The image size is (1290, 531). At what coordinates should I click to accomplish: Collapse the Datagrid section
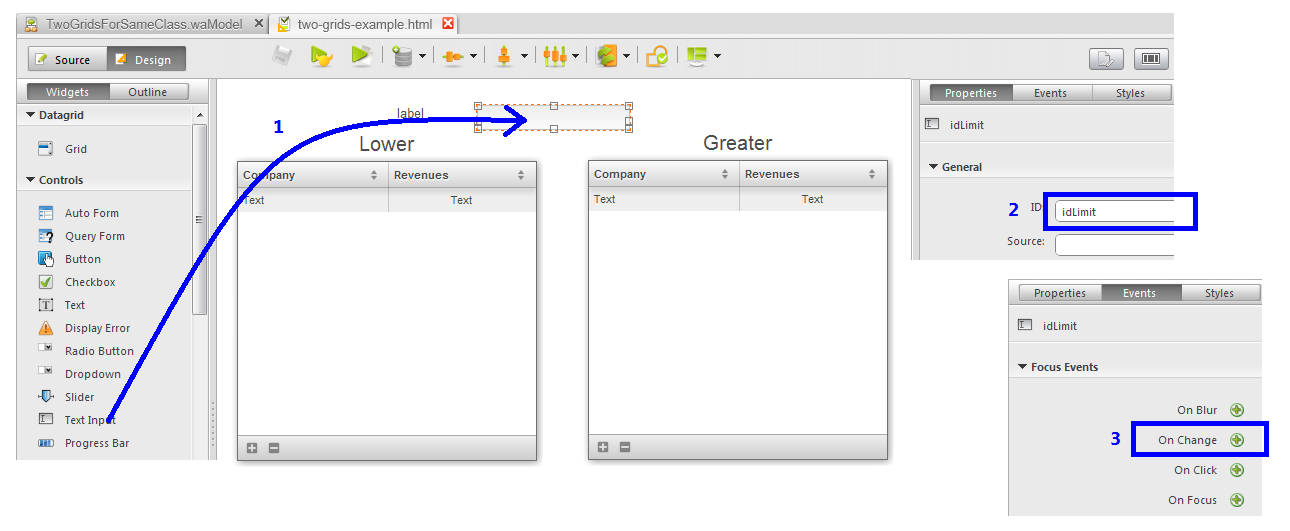(x=31, y=115)
